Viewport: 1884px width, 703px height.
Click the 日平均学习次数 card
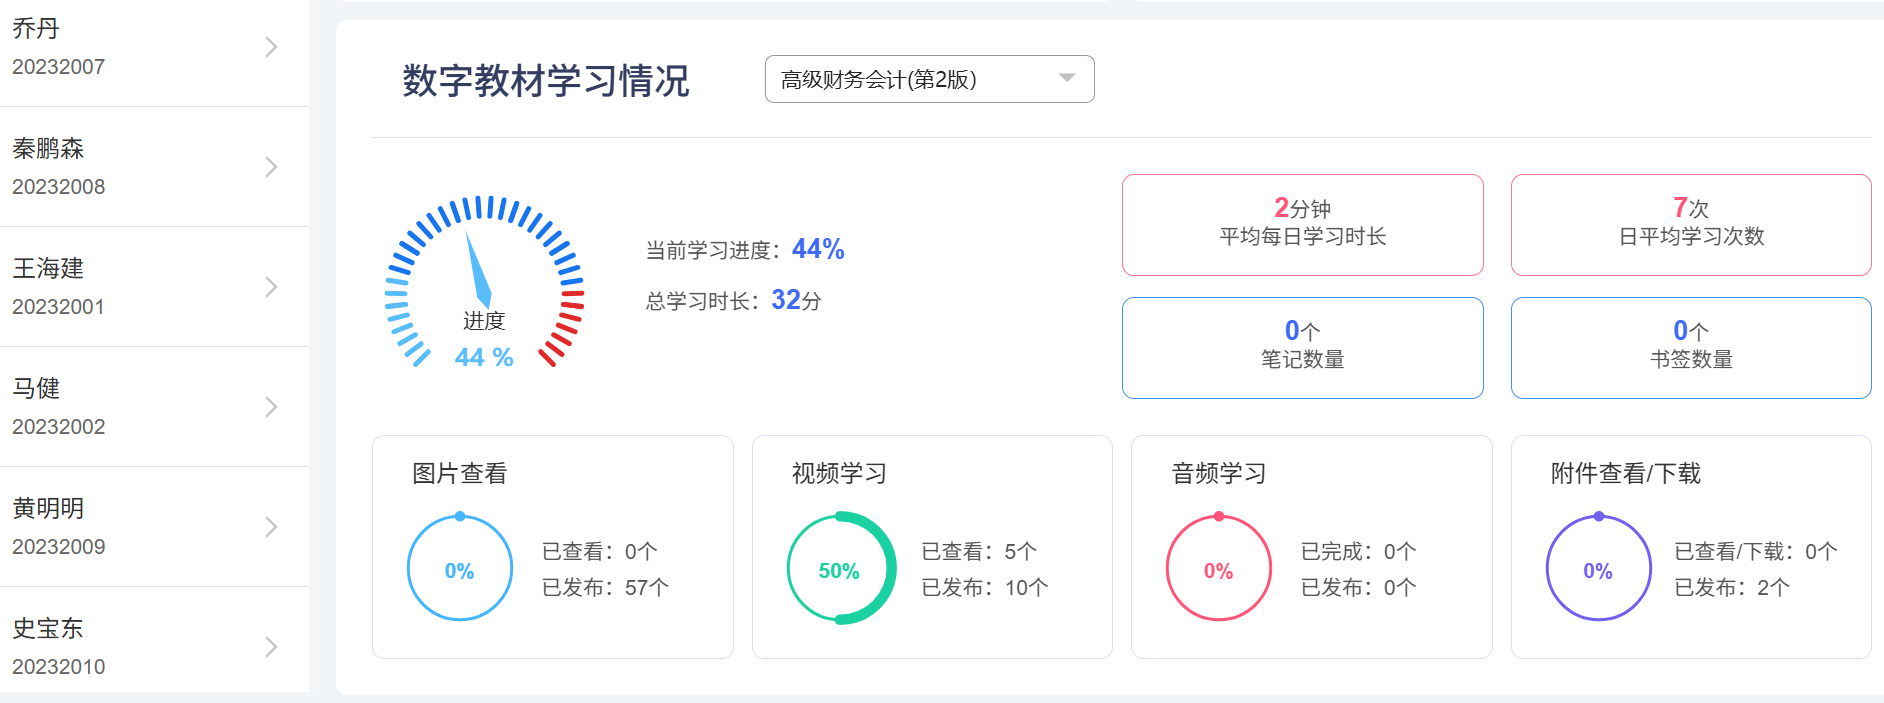click(x=1690, y=225)
